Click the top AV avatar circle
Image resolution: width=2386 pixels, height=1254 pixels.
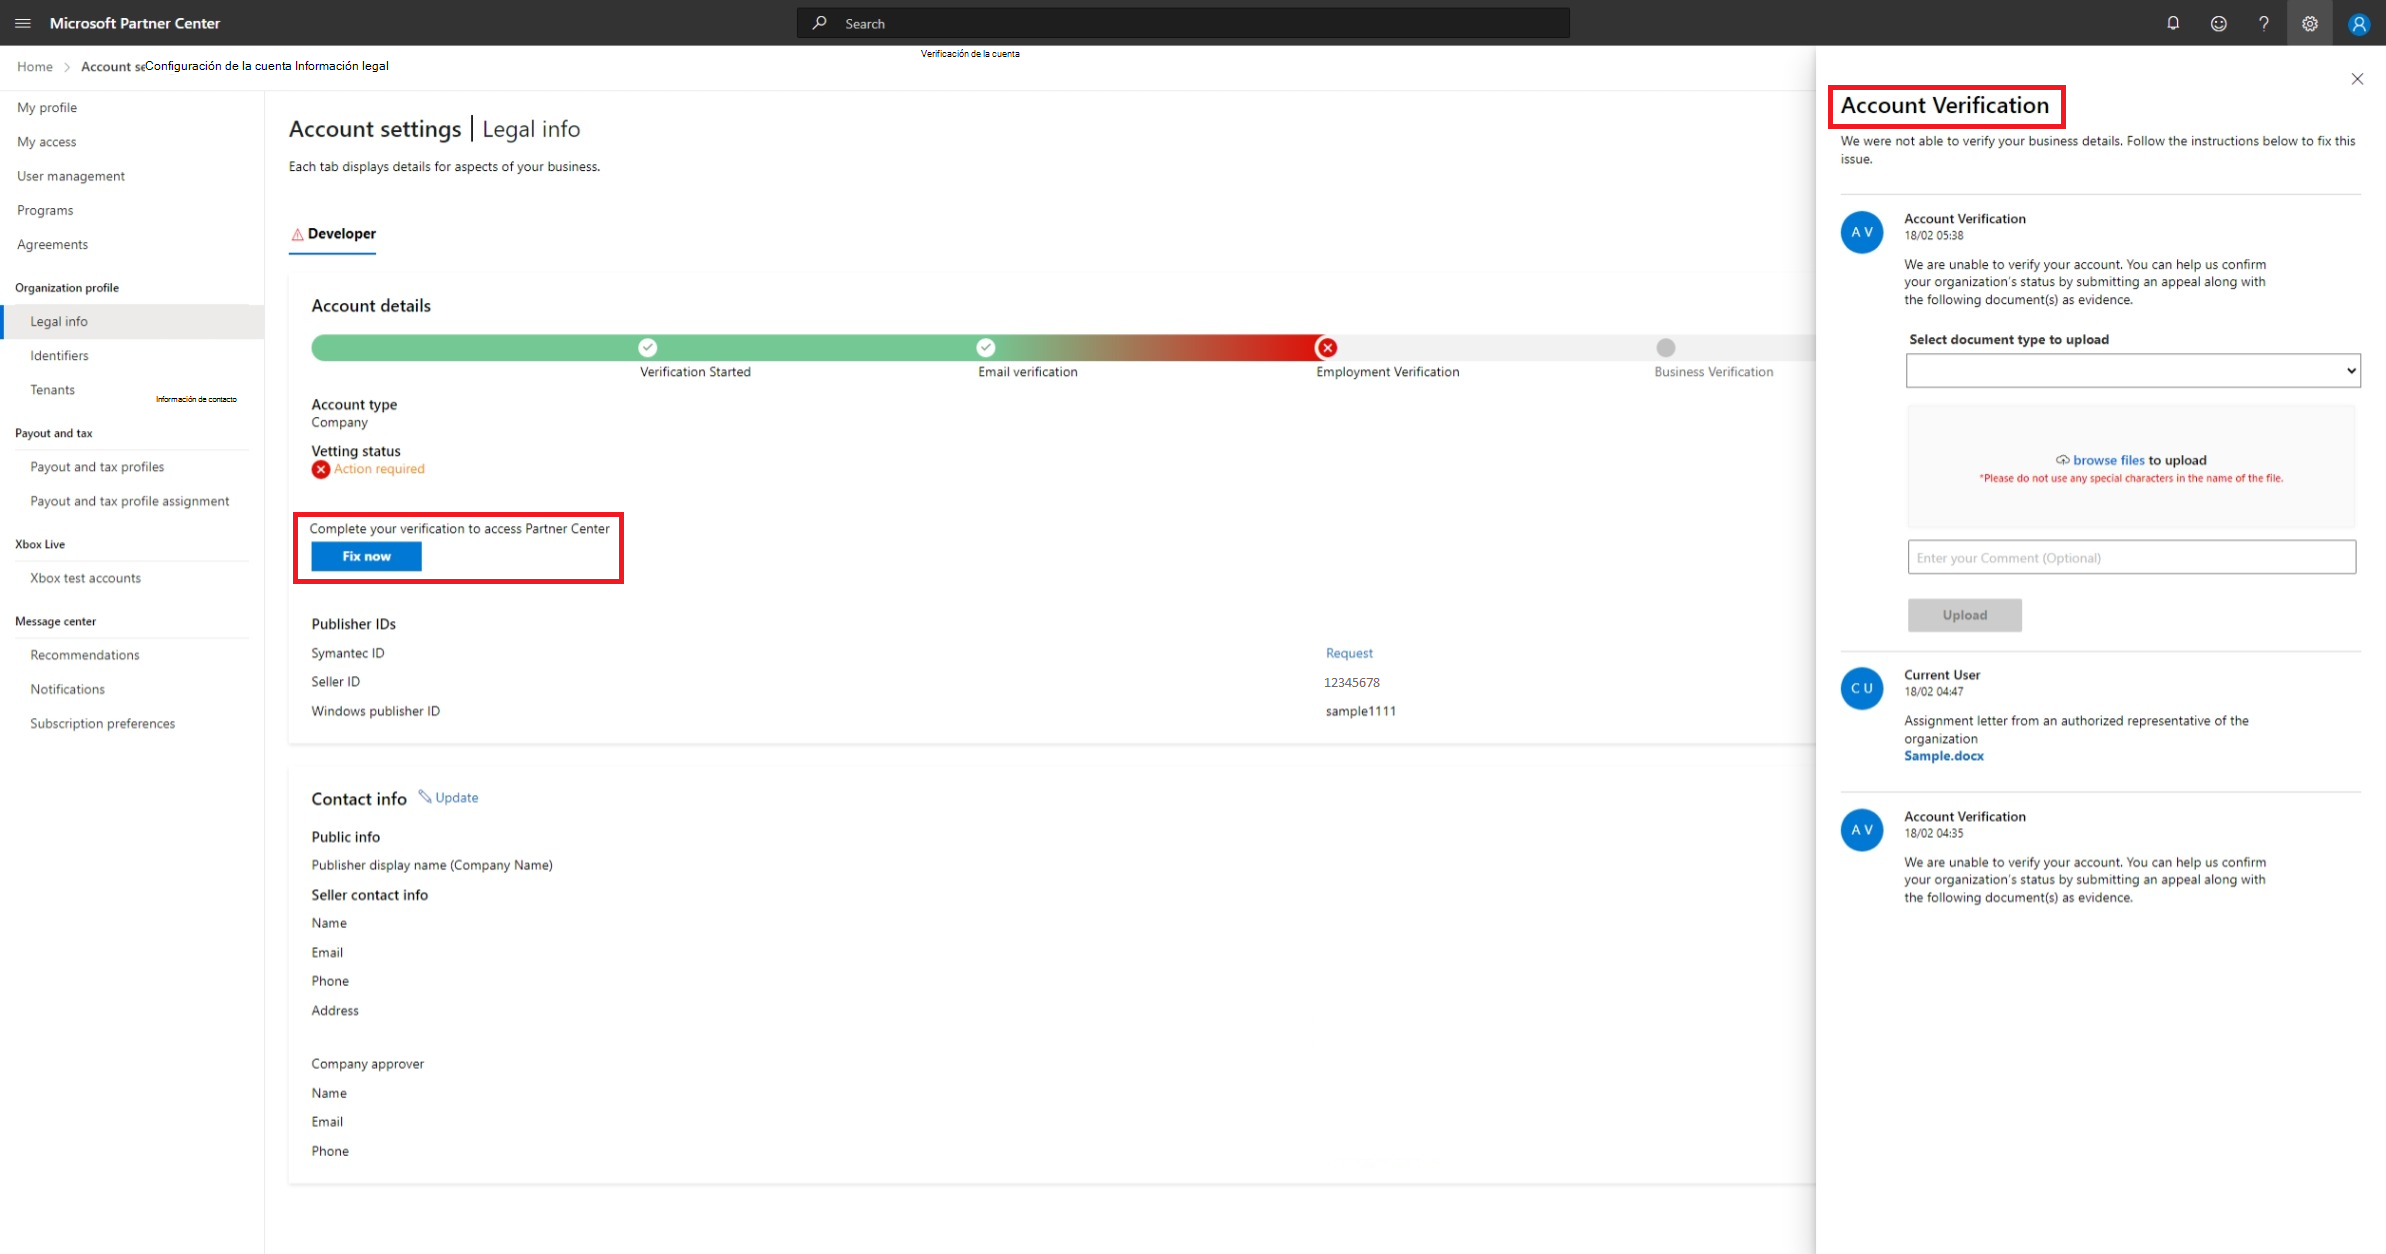(1862, 232)
